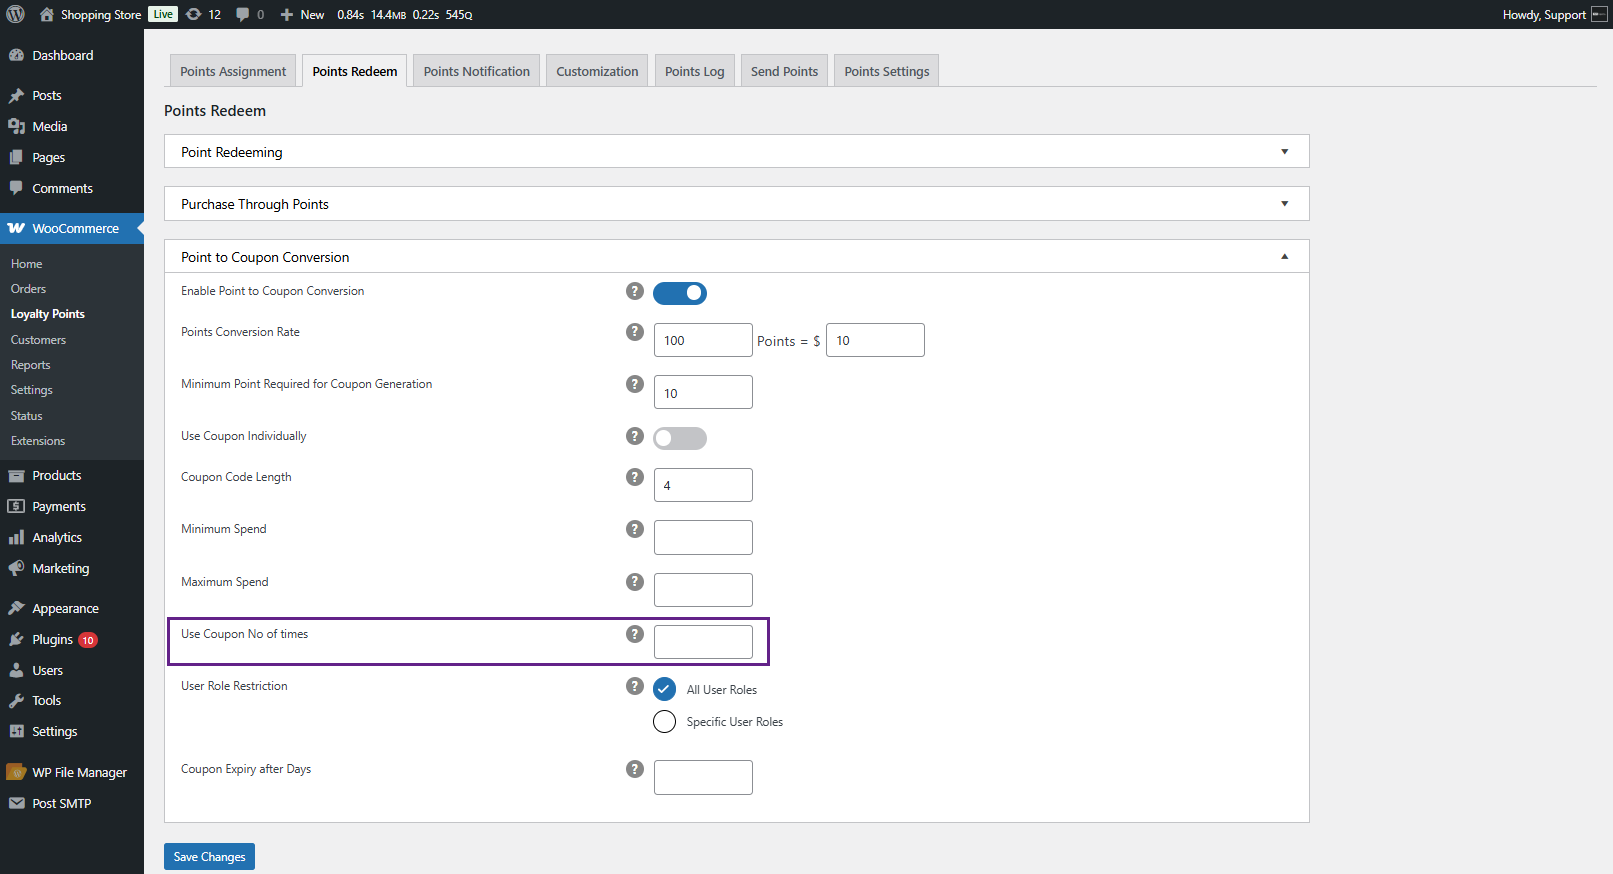The height and width of the screenshot is (874, 1613).
Task: Click help icon for Use Coupon No of times
Action: point(634,634)
